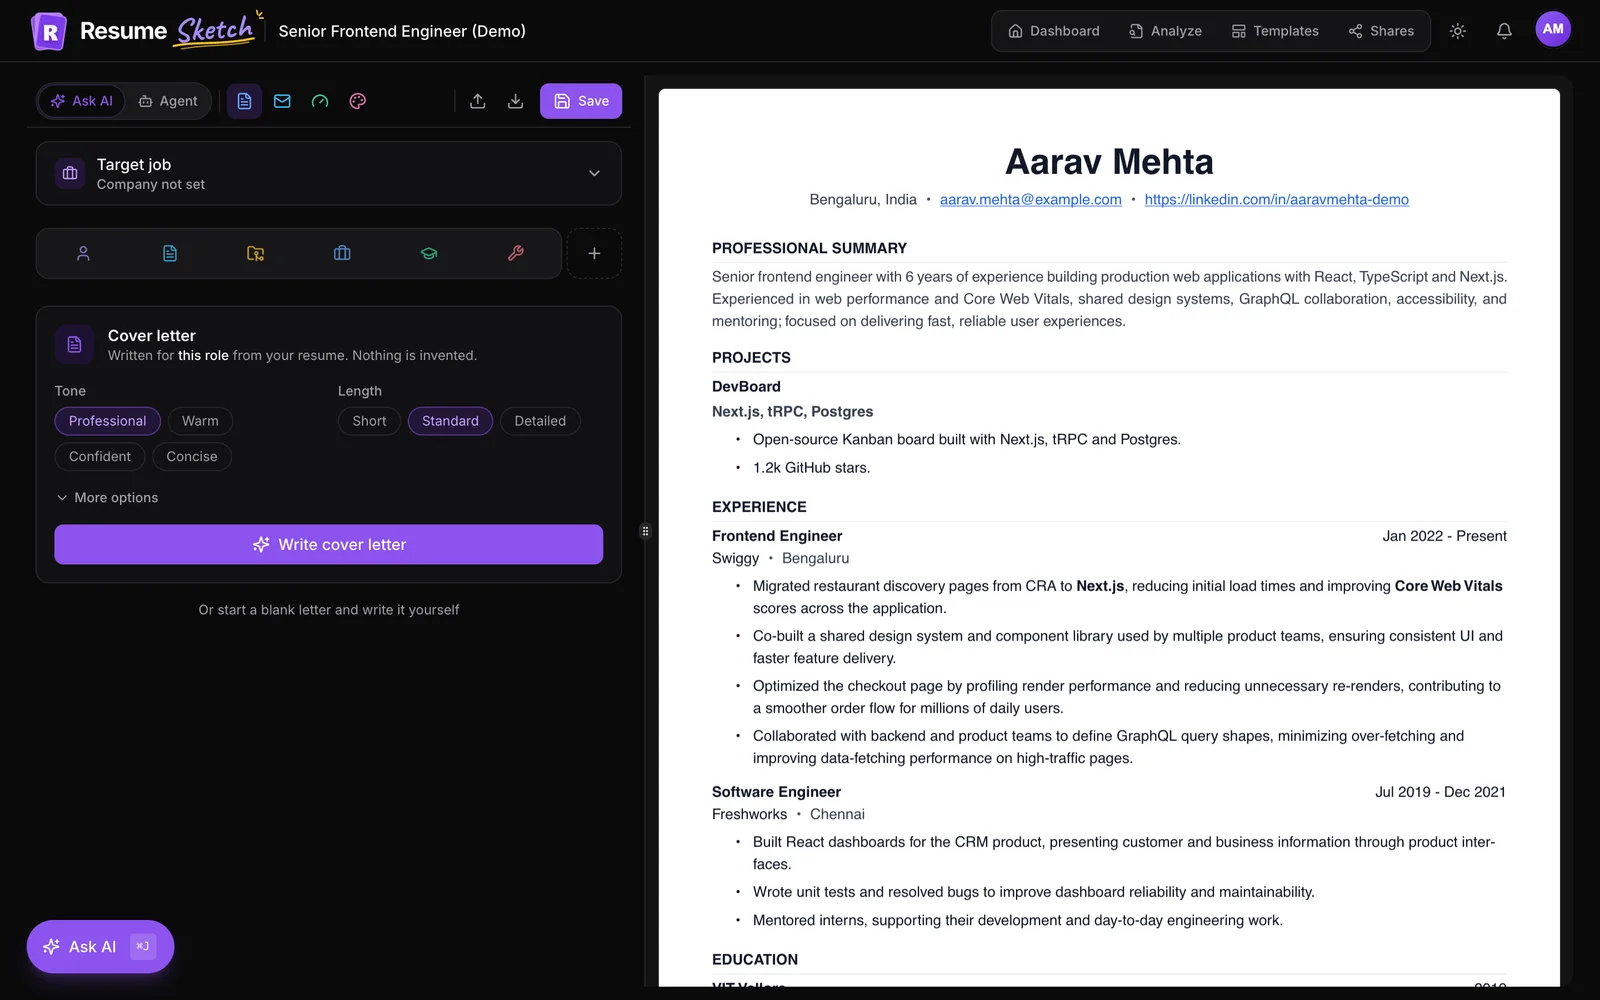Open the aarav.mehta@example.com email link
The width and height of the screenshot is (1600, 1000).
(x=1031, y=200)
